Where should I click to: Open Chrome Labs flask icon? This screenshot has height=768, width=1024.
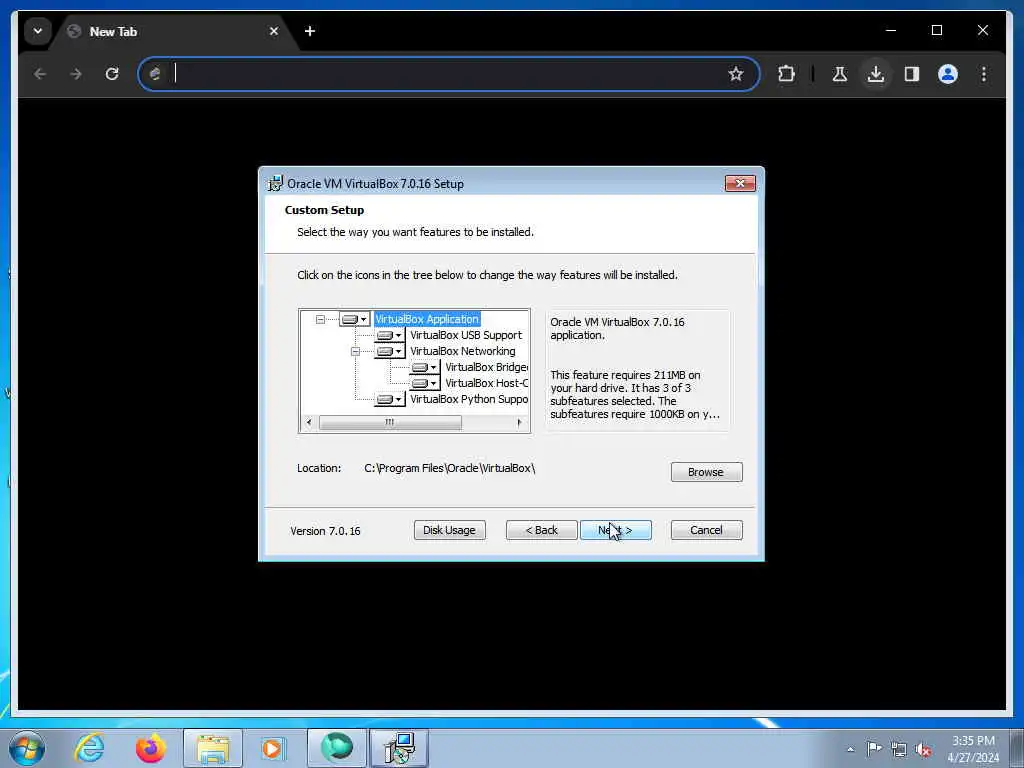(x=840, y=74)
